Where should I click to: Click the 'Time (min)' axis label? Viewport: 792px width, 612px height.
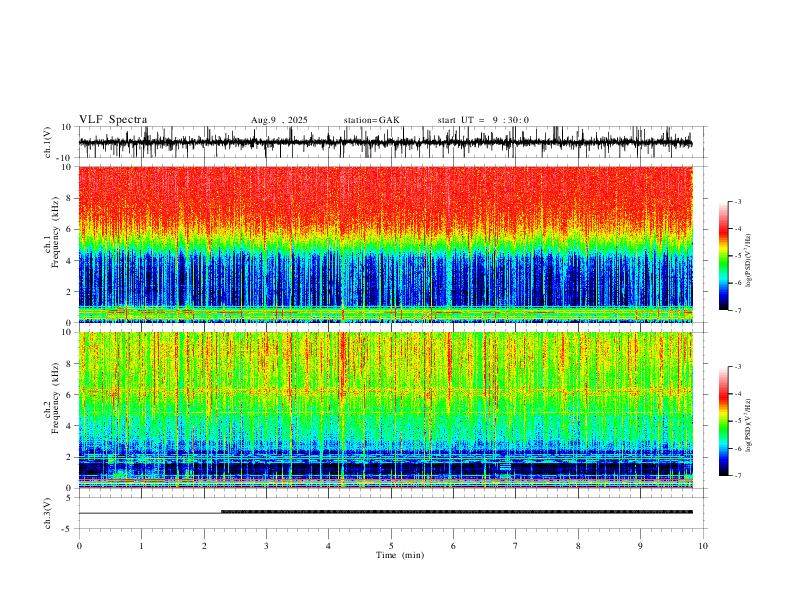point(400,555)
